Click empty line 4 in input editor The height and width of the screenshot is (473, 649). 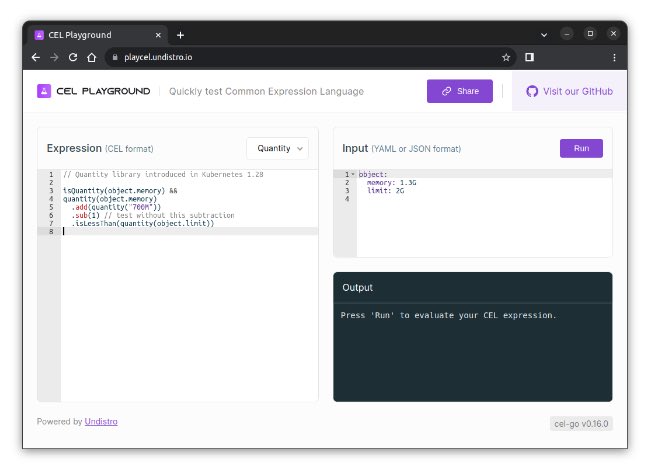click(x=484, y=199)
